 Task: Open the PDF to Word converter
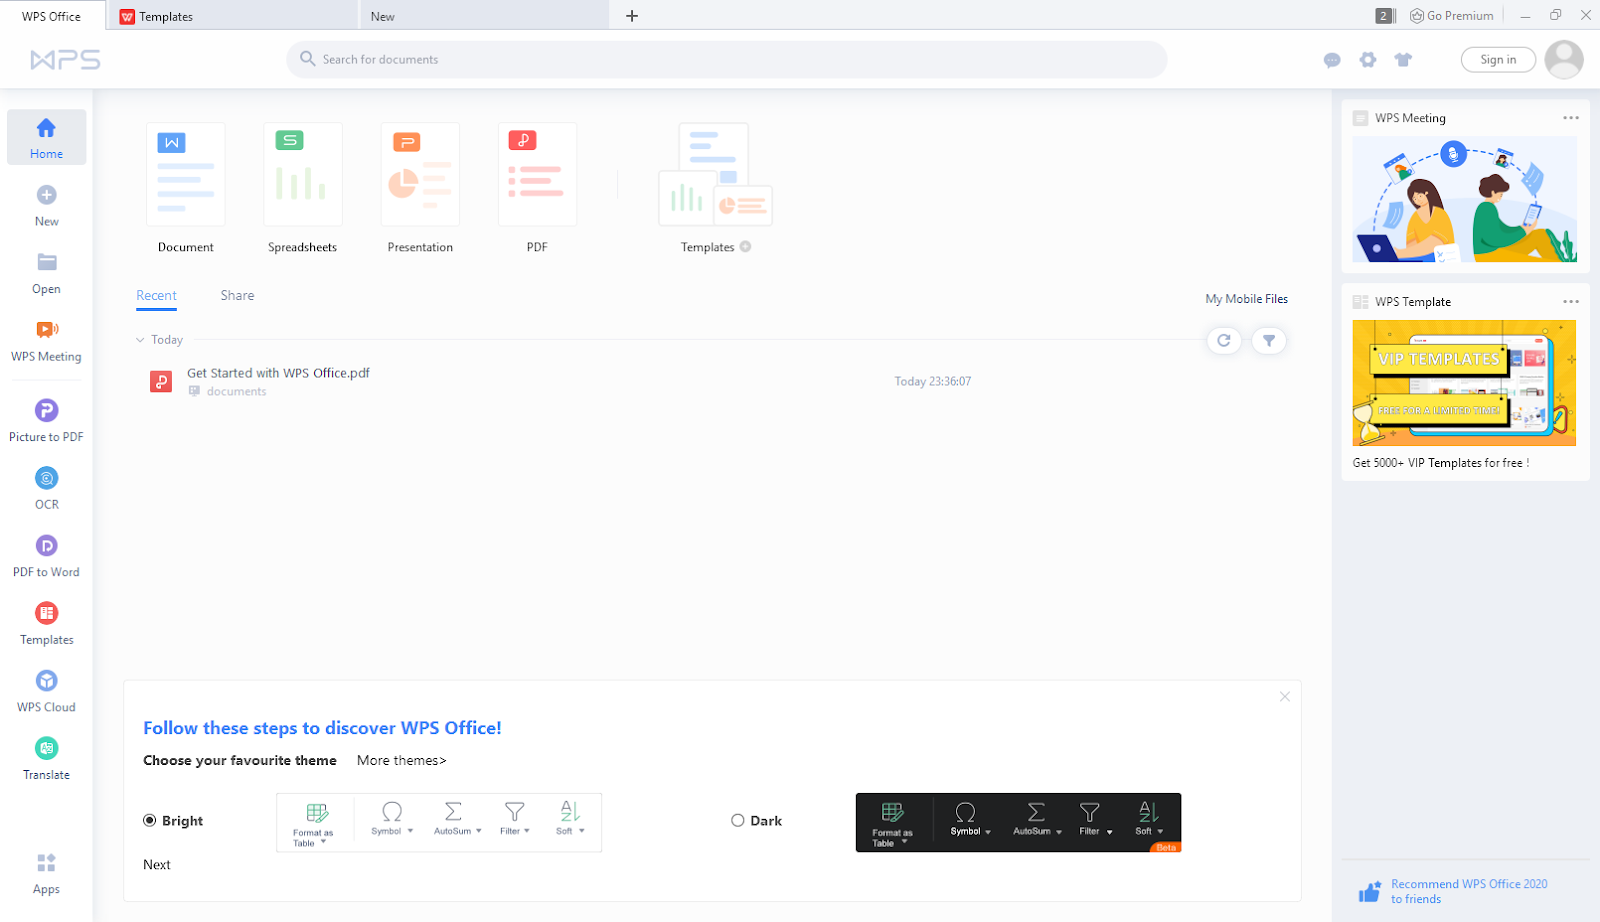point(46,555)
